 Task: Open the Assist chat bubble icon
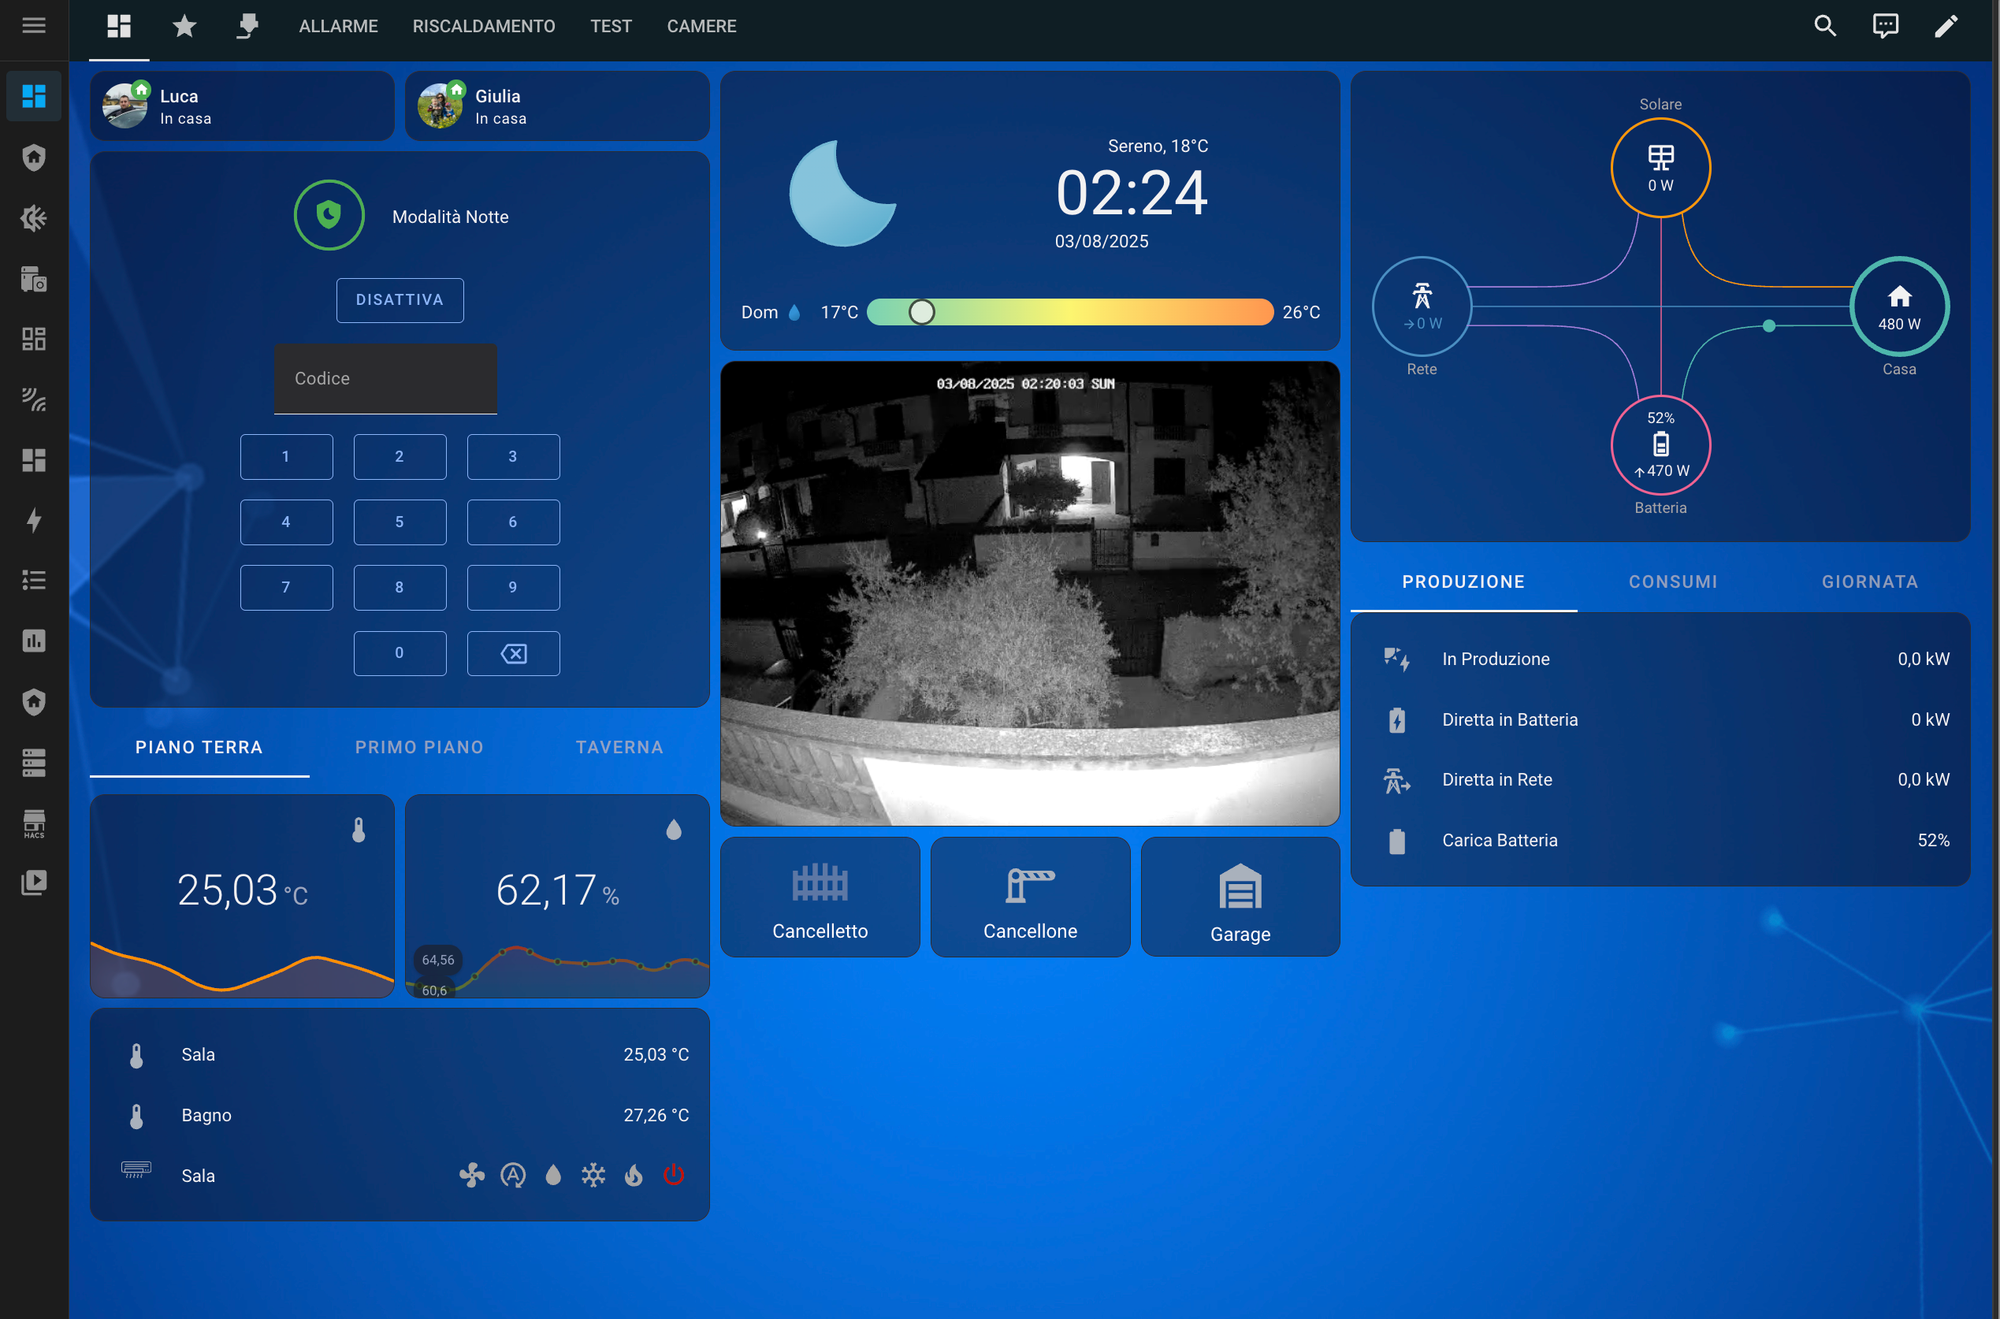(1885, 26)
